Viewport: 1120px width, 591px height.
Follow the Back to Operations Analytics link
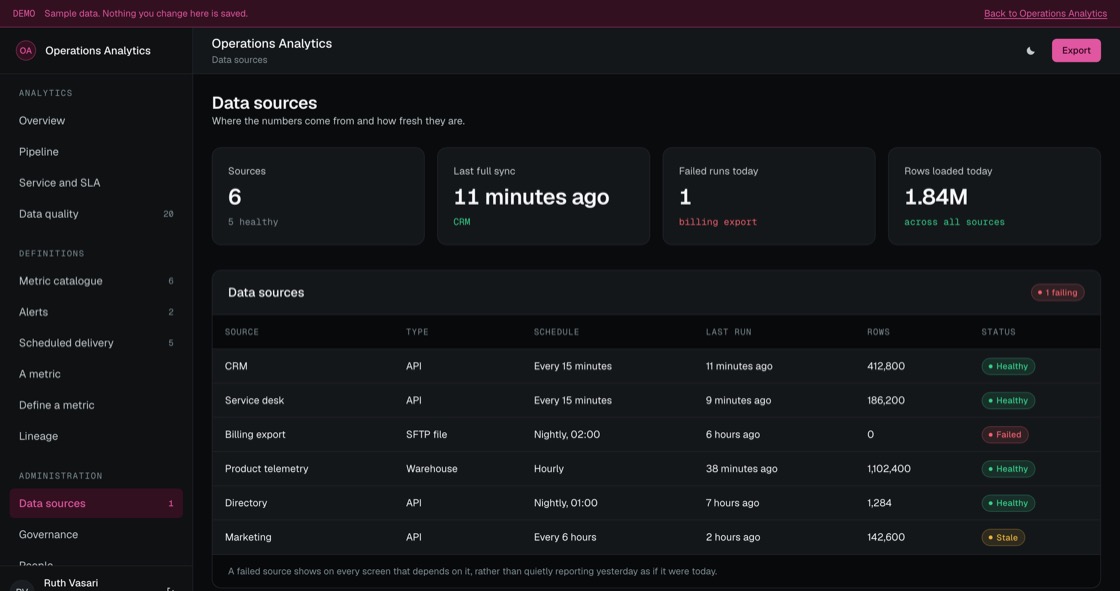(x=1045, y=14)
